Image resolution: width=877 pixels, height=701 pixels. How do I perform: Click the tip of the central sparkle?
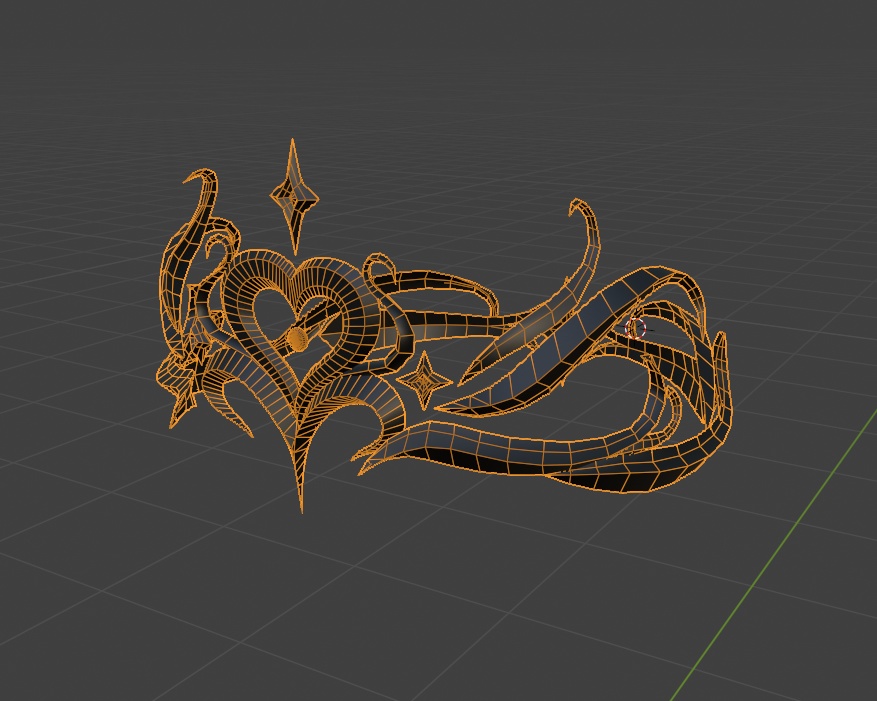coord(293,140)
